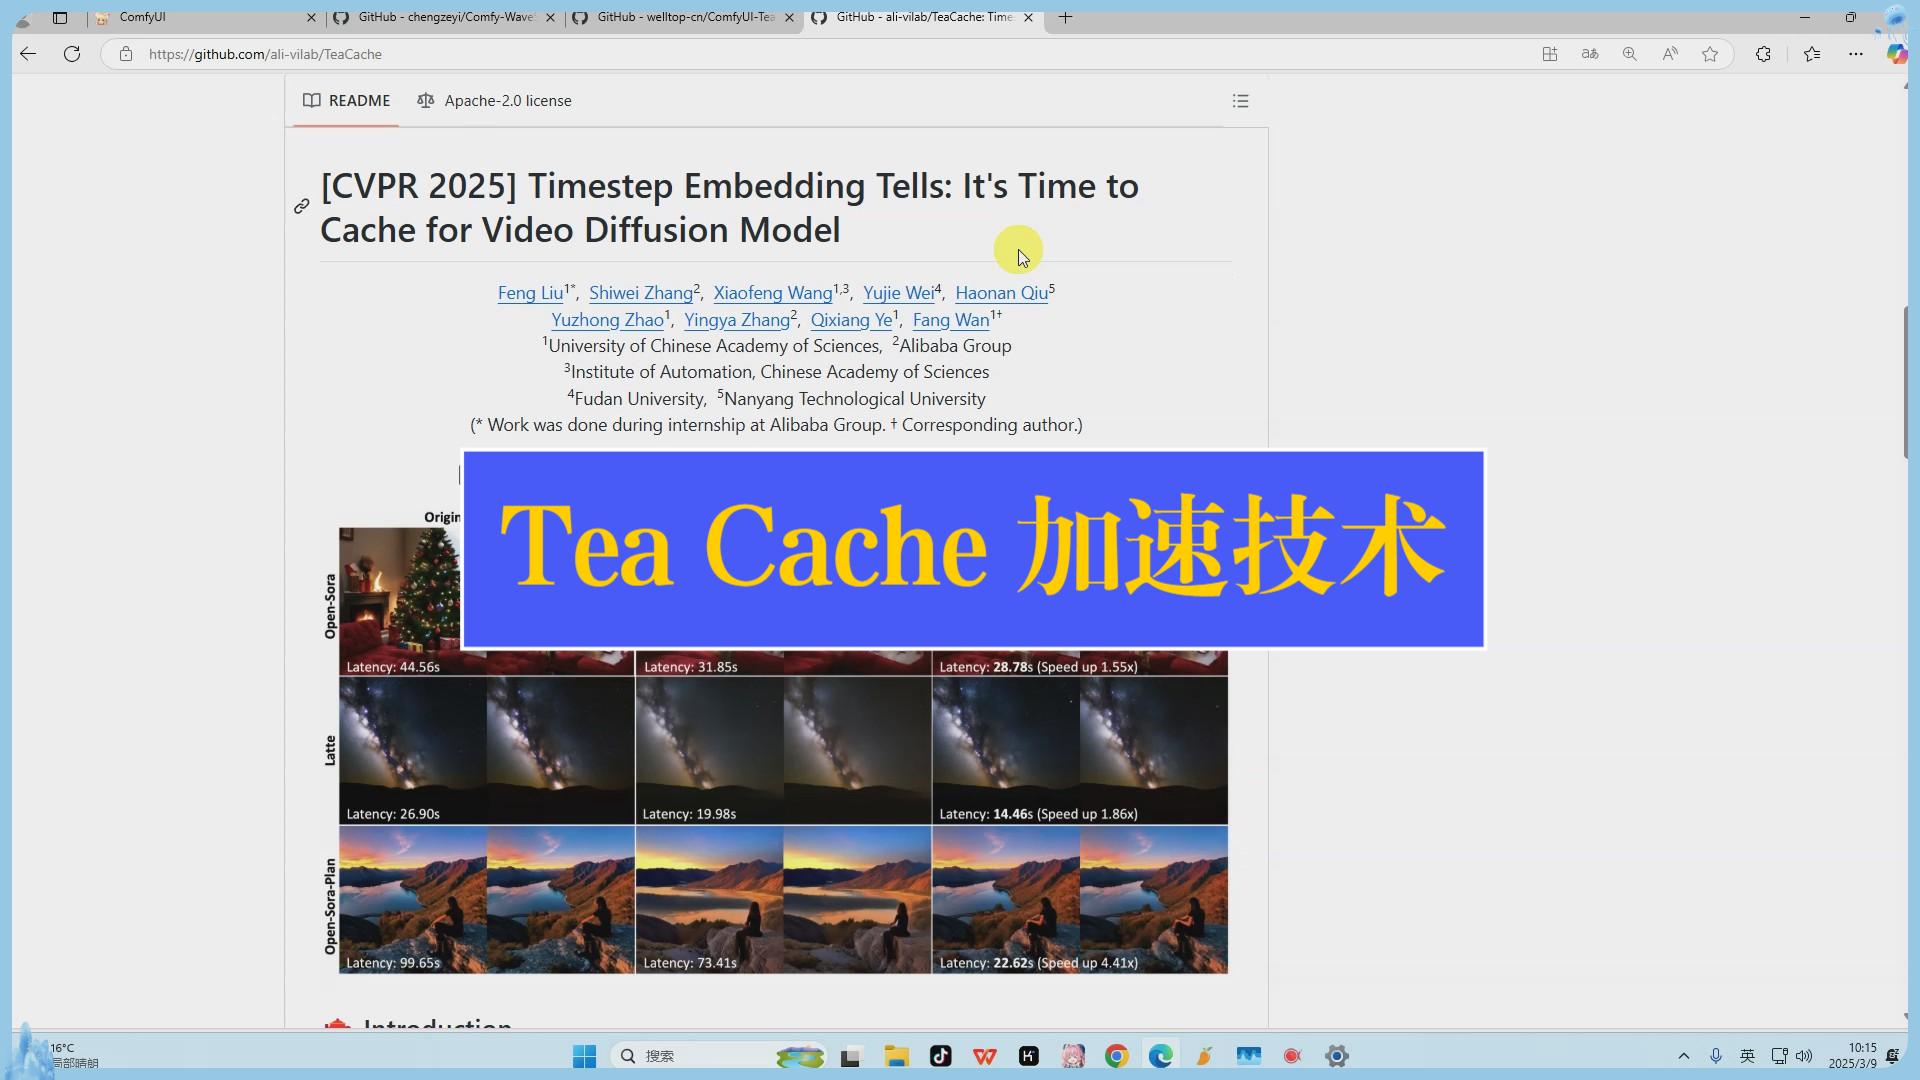
Task: Open the Fang Wan author link
Action: click(951, 320)
